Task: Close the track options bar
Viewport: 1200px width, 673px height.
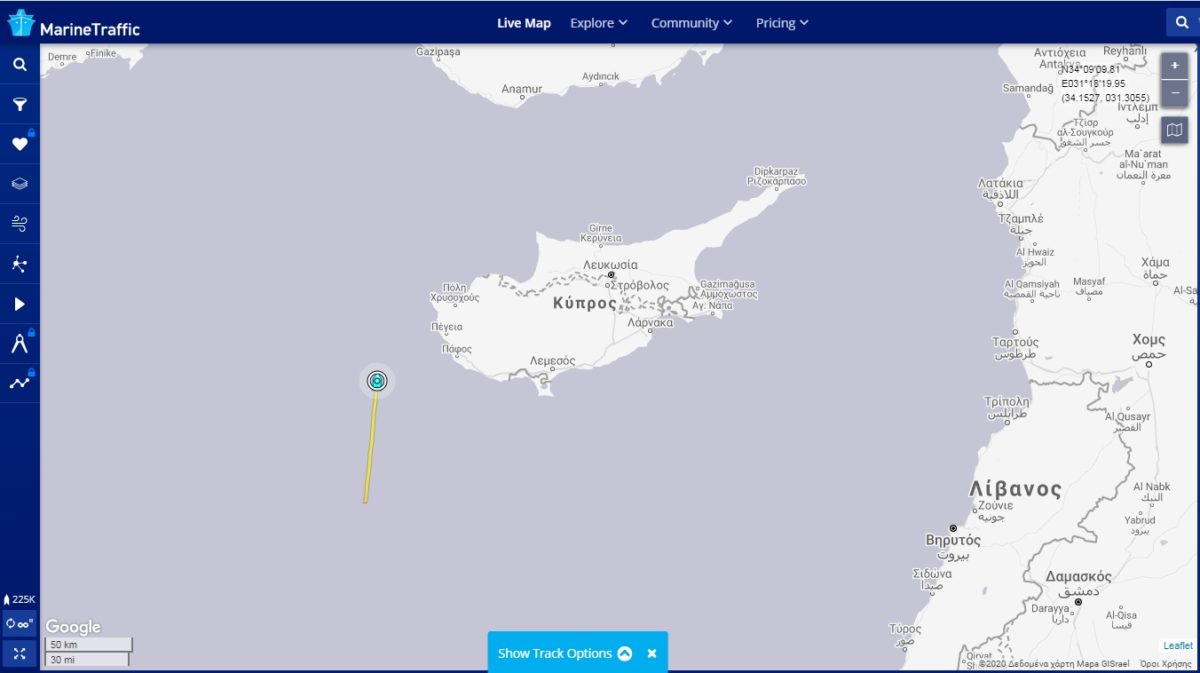Action: click(652, 653)
